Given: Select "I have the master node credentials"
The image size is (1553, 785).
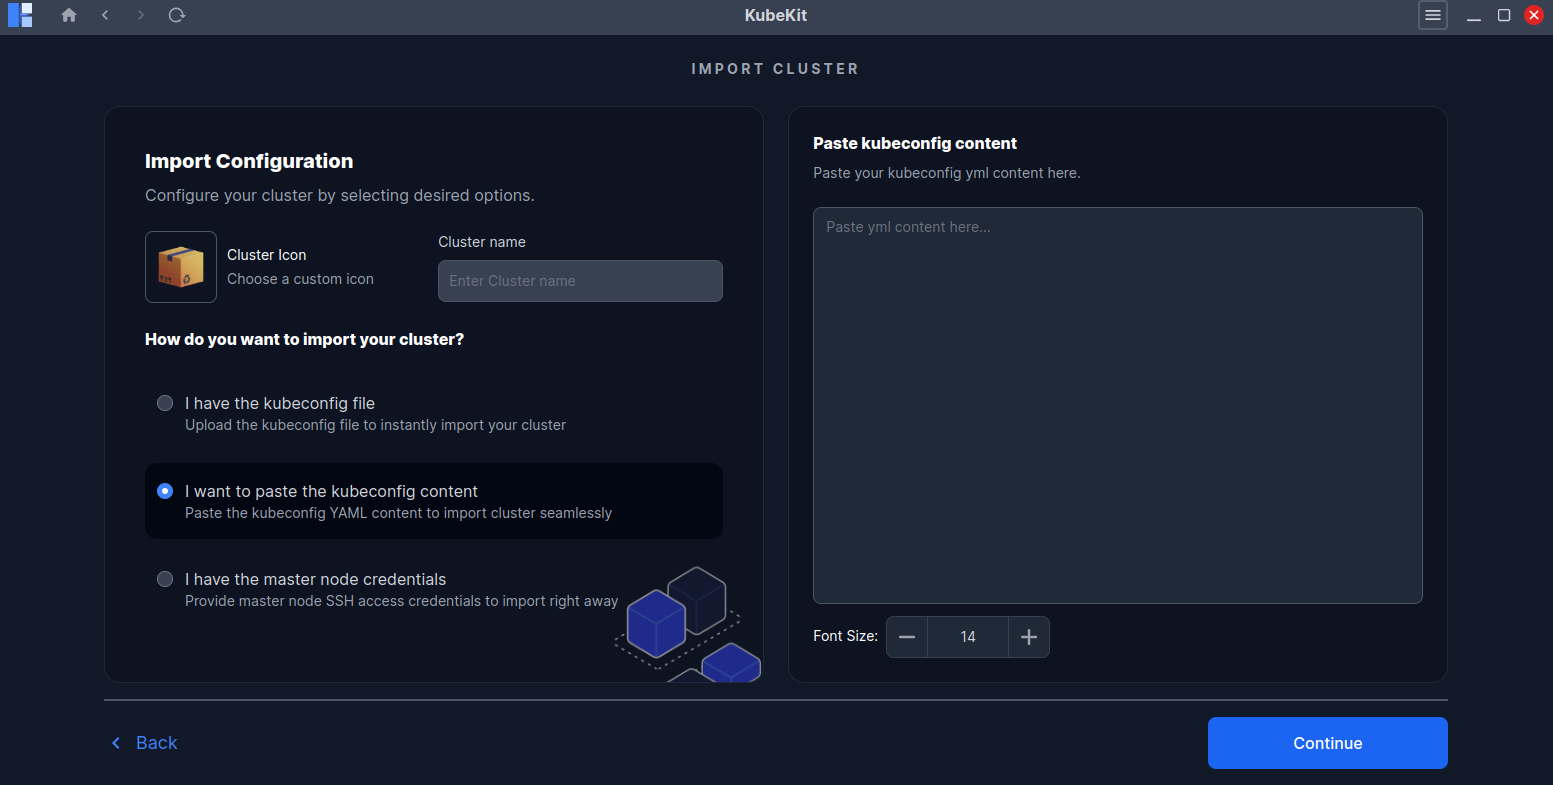Looking at the screenshot, I should pos(165,579).
